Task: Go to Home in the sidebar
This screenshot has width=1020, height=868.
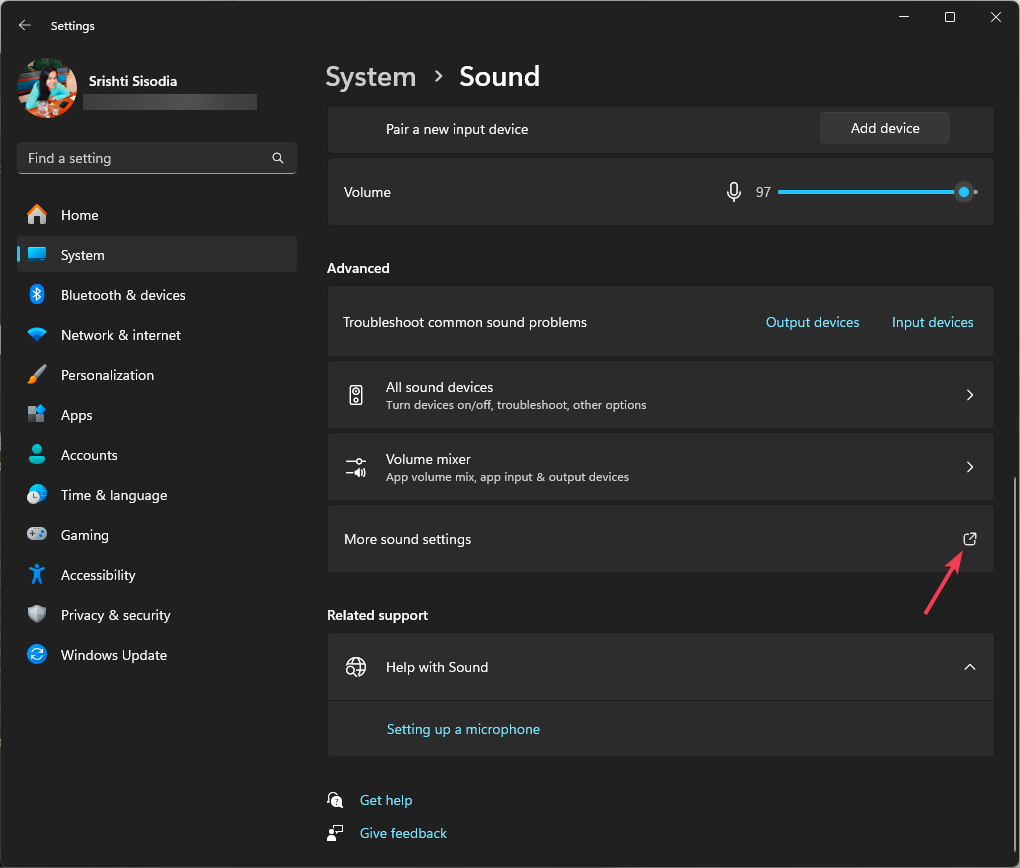Action: click(x=157, y=215)
